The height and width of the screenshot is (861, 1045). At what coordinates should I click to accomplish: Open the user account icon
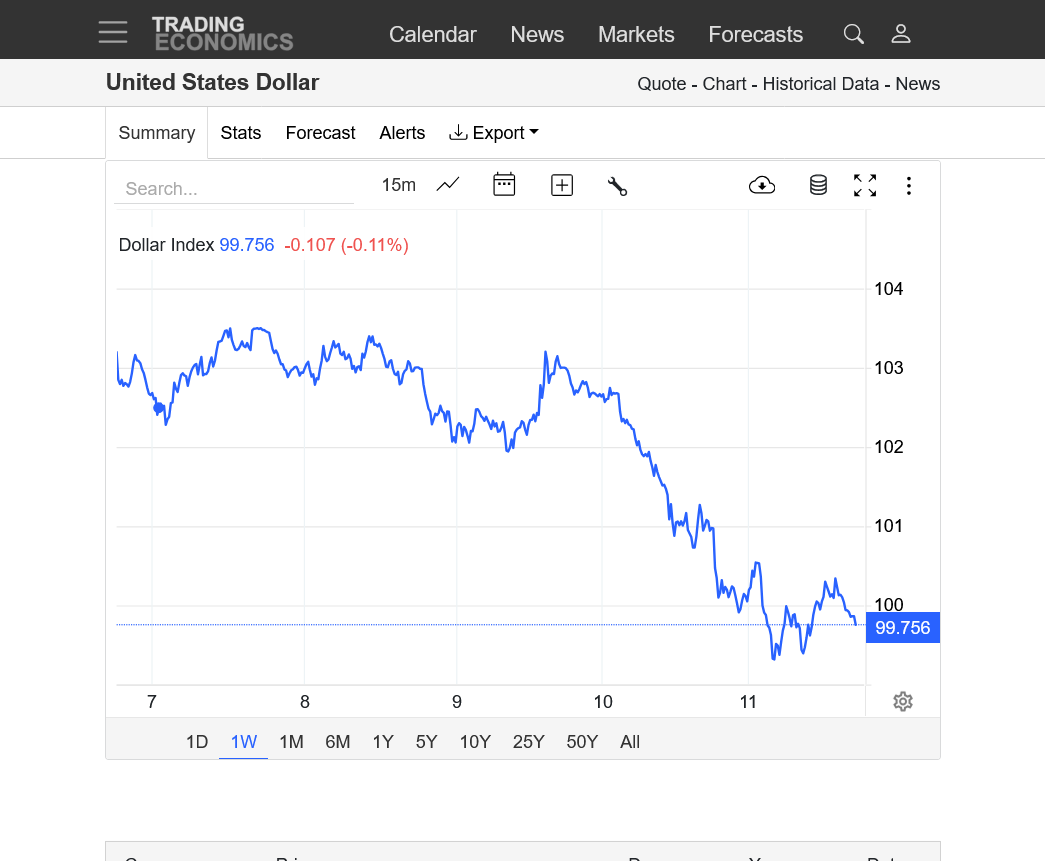(x=901, y=34)
